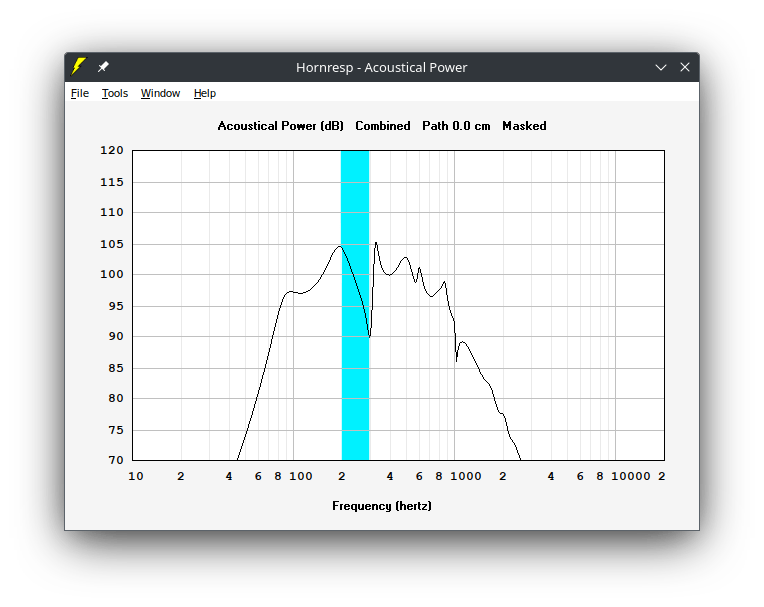Click the 120 dB y-axis value
Screen dimensions: 764x607
coord(112,151)
